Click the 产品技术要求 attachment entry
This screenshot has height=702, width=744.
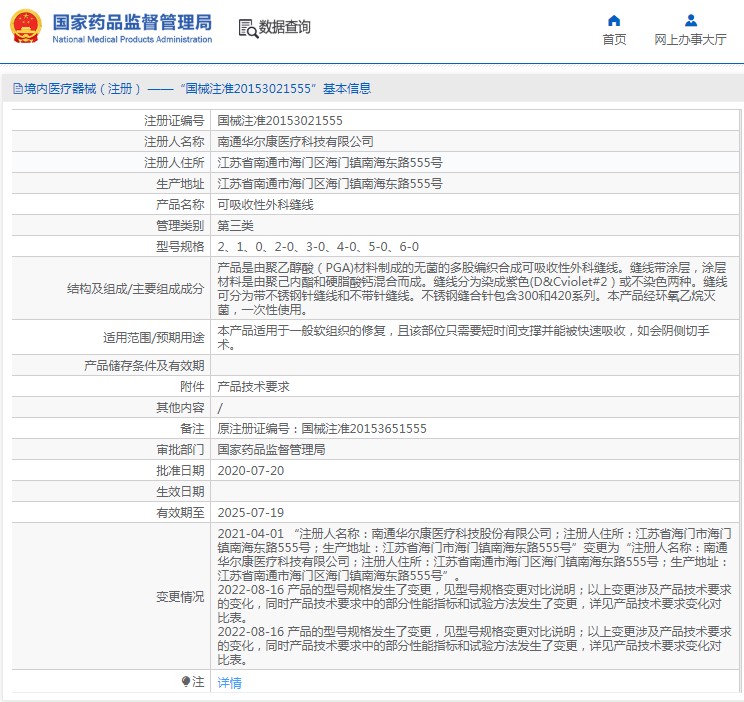pyautogui.click(x=253, y=386)
